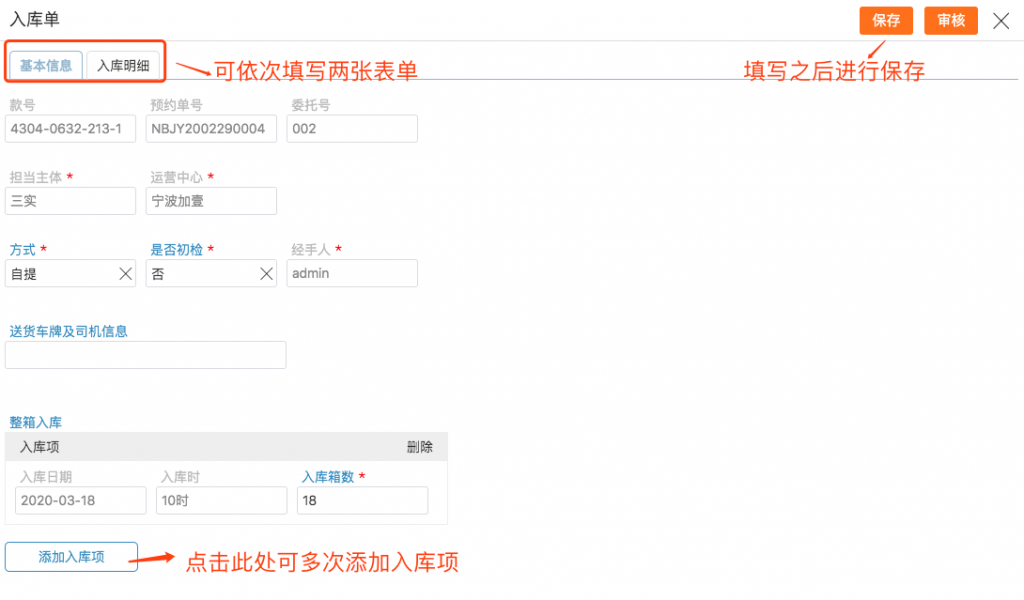This screenshot has height=600, width=1024.
Task: Click the 入库单 dialog title
Action: tap(35, 20)
